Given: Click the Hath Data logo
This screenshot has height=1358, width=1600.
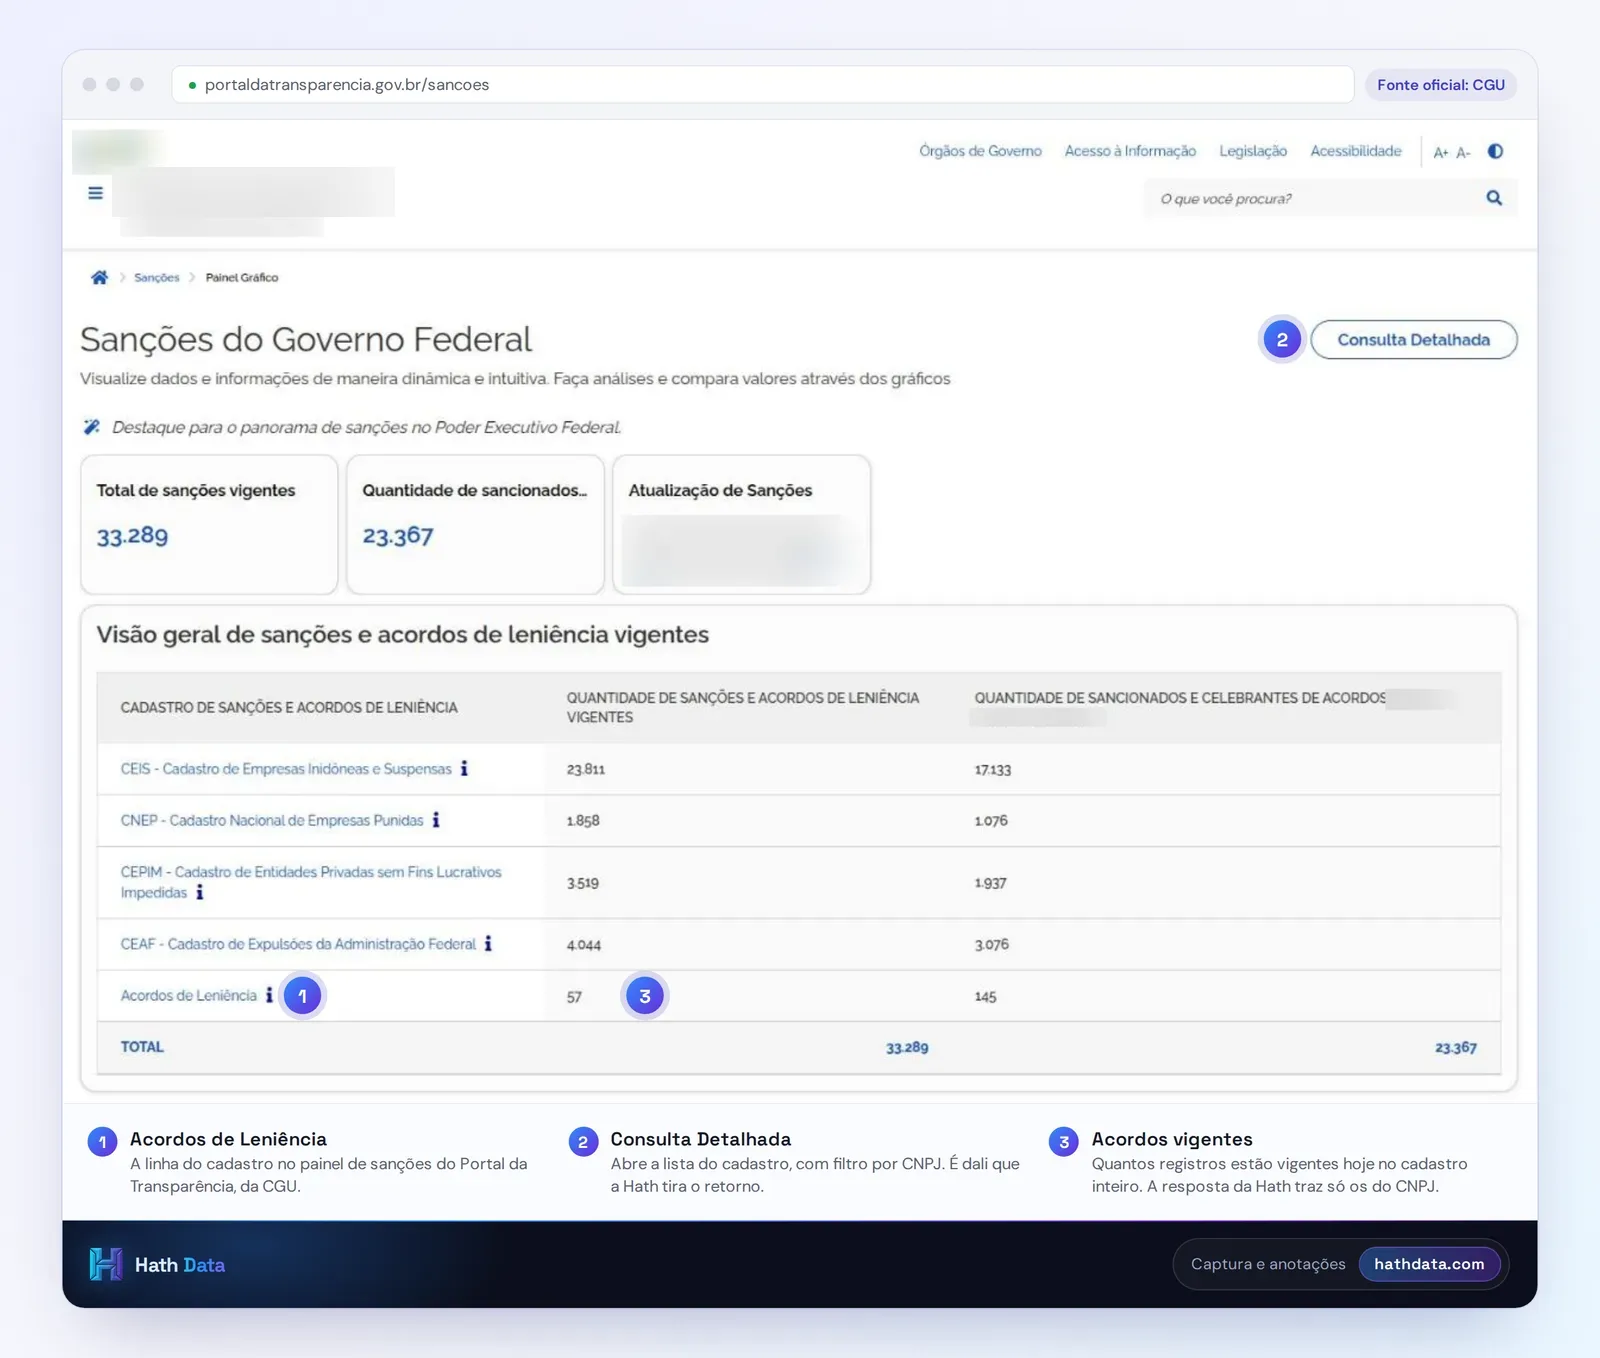Looking at the screenshot, I should click(x=157, y=1264).
